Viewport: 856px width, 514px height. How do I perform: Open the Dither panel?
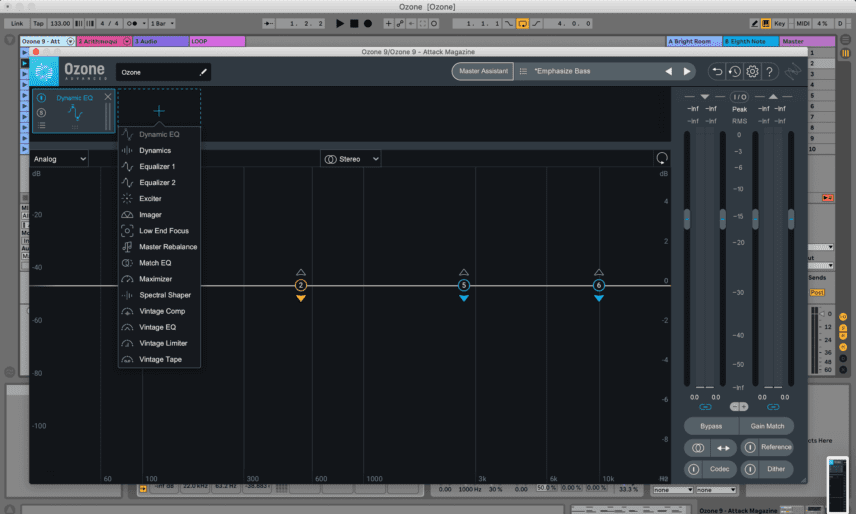pos(776,469)
